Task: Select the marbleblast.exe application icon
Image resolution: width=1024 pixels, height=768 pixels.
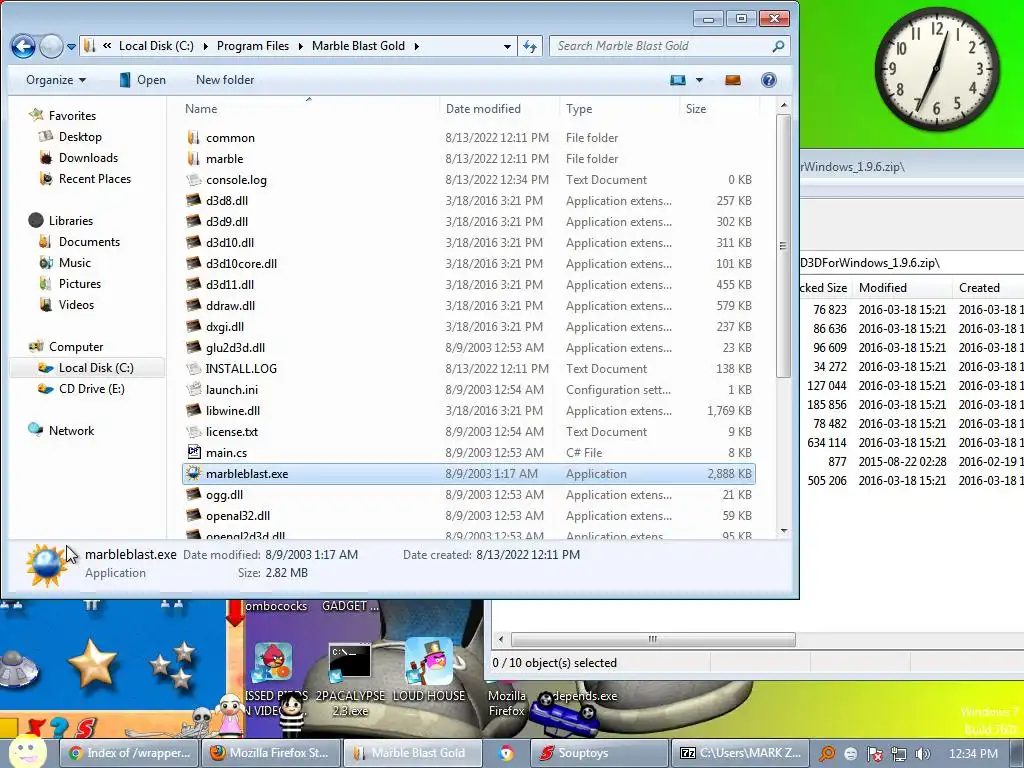Action: (193, 473)
